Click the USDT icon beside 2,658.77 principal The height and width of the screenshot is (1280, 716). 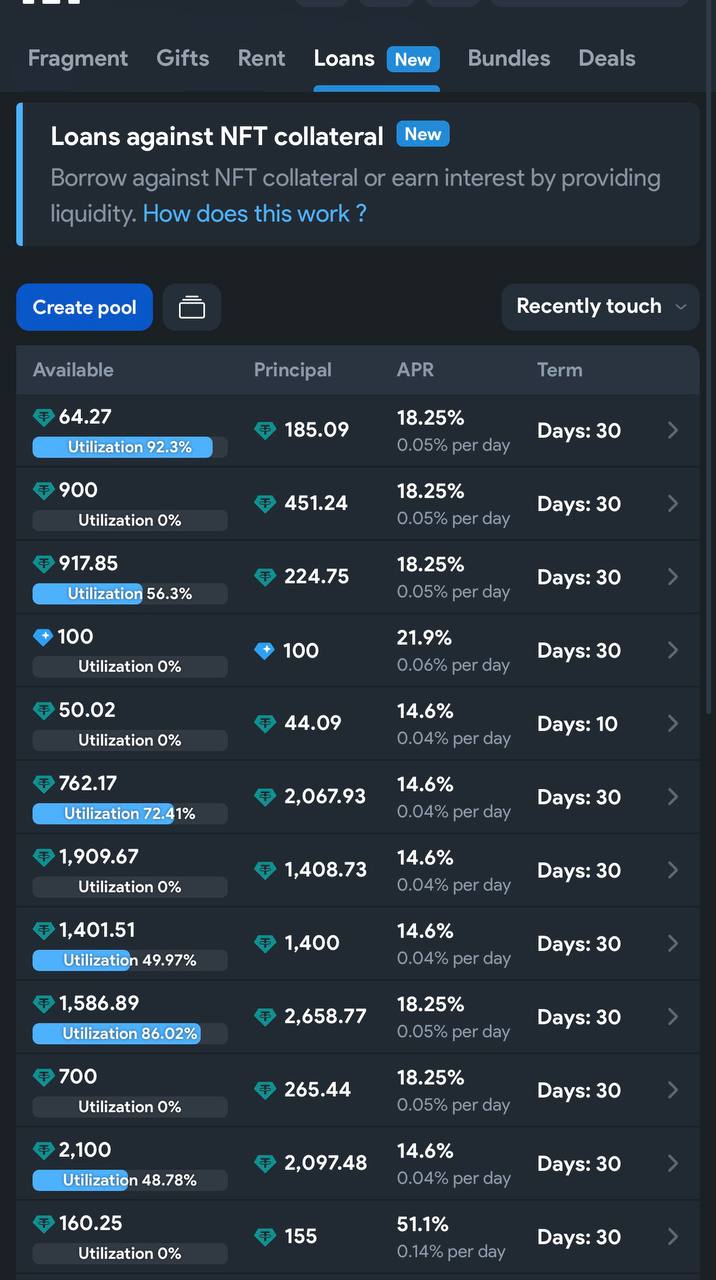click(x=265, y=1017)
